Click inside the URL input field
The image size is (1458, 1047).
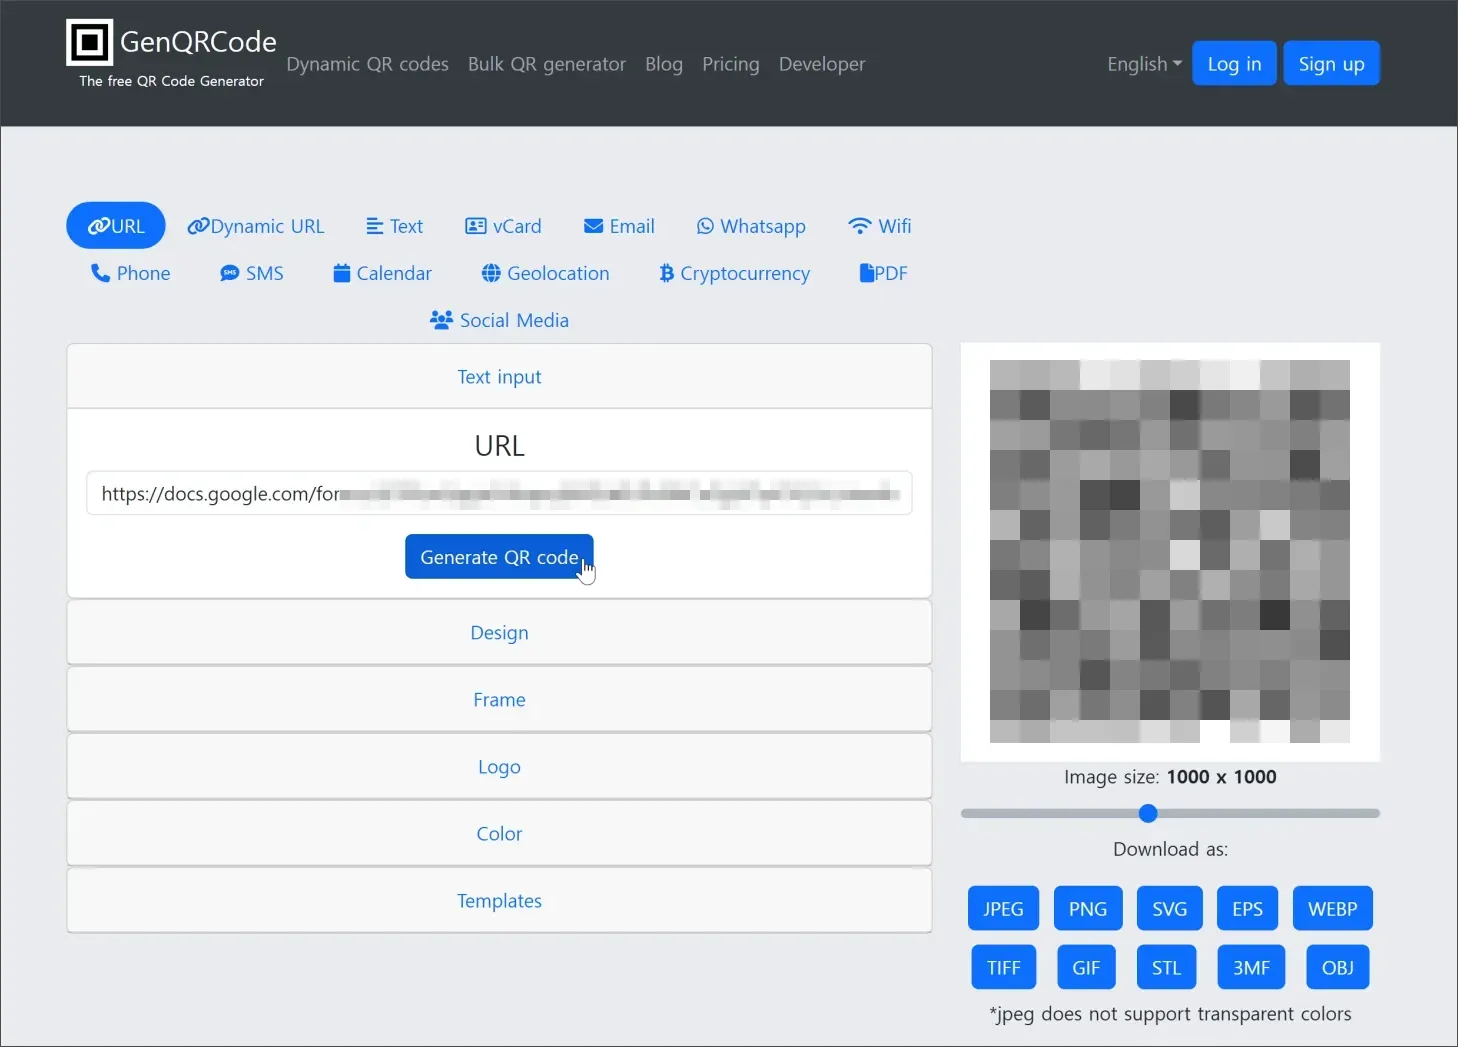pos(499,493)
